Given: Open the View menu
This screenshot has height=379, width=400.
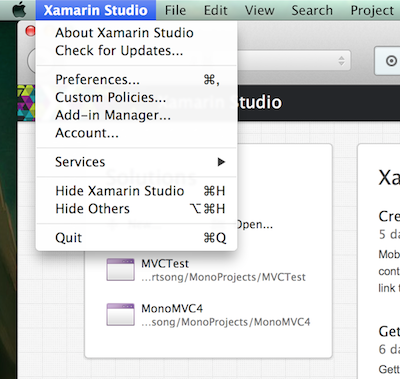Looking at the screenshot, I should click(259, 10).
